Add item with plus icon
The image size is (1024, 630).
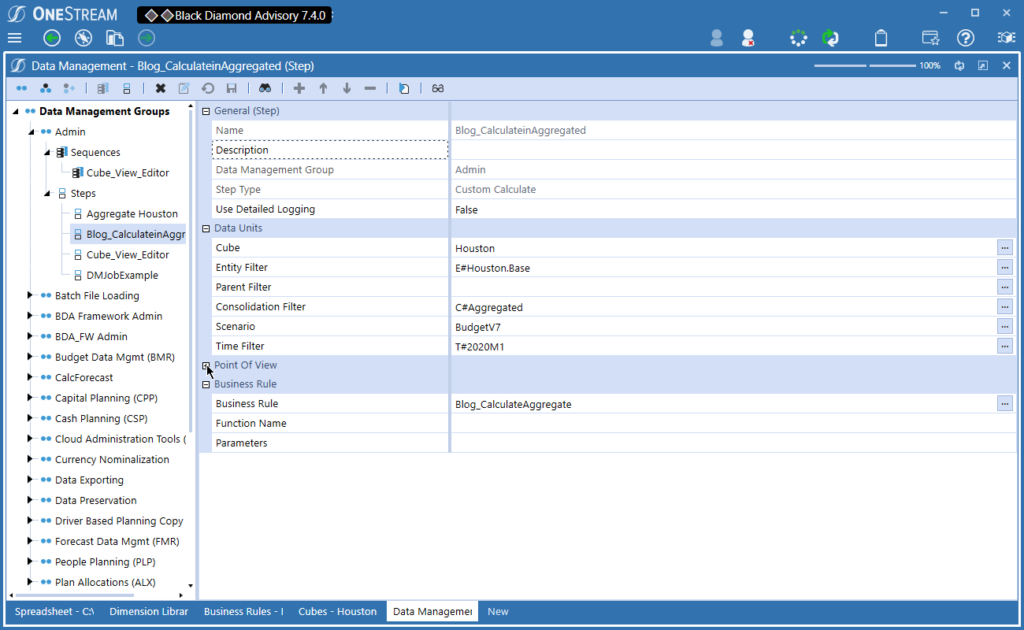[299, 88]
